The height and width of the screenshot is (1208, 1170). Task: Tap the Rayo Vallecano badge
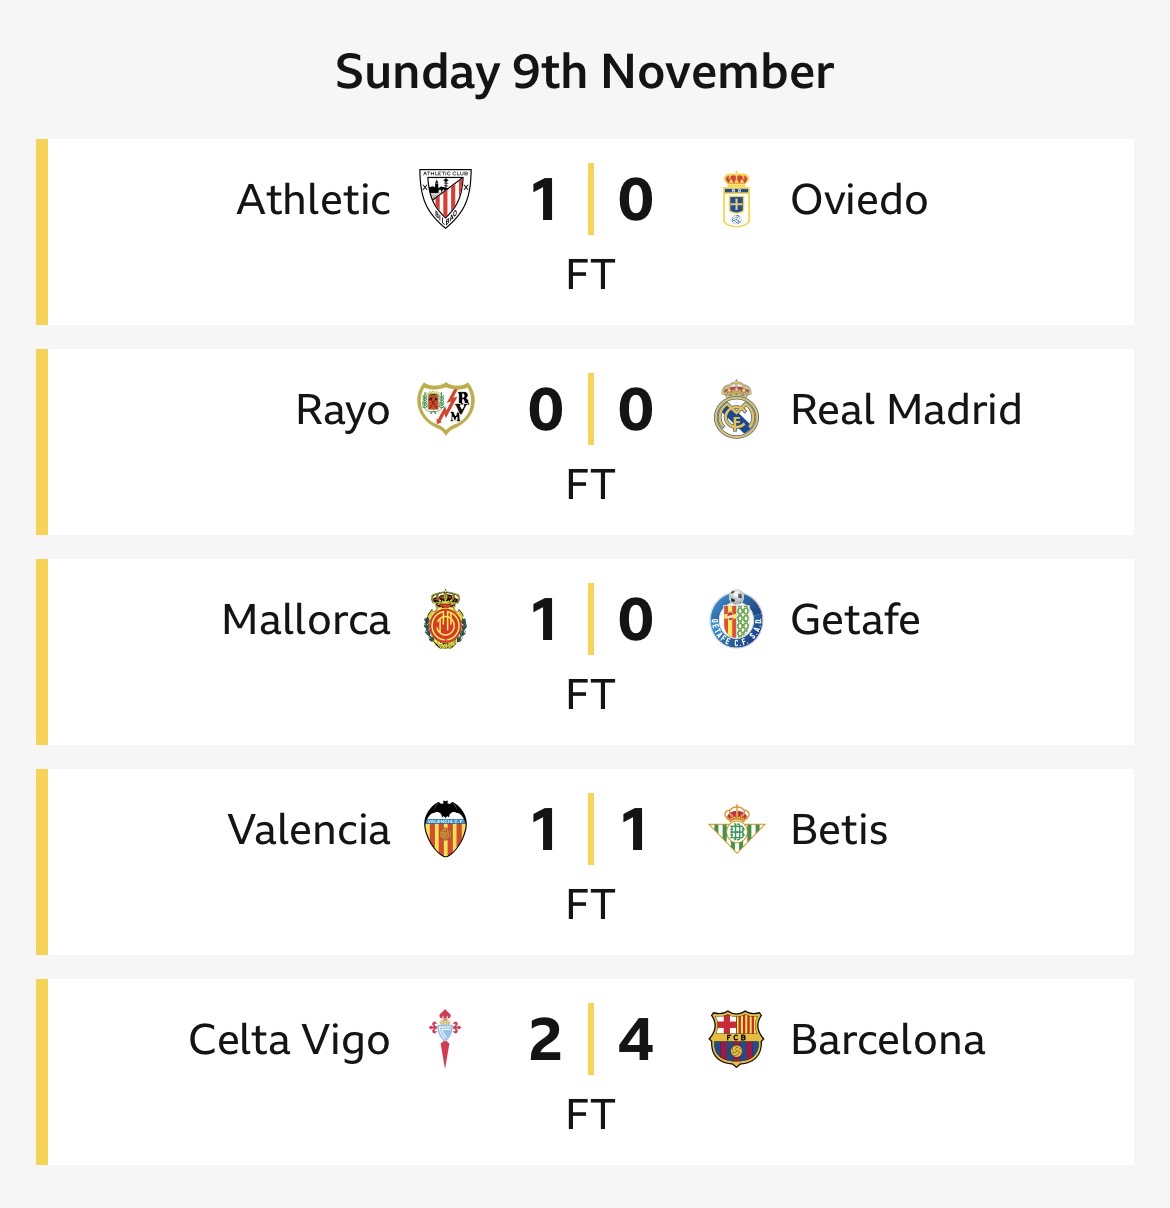[445, 408]
